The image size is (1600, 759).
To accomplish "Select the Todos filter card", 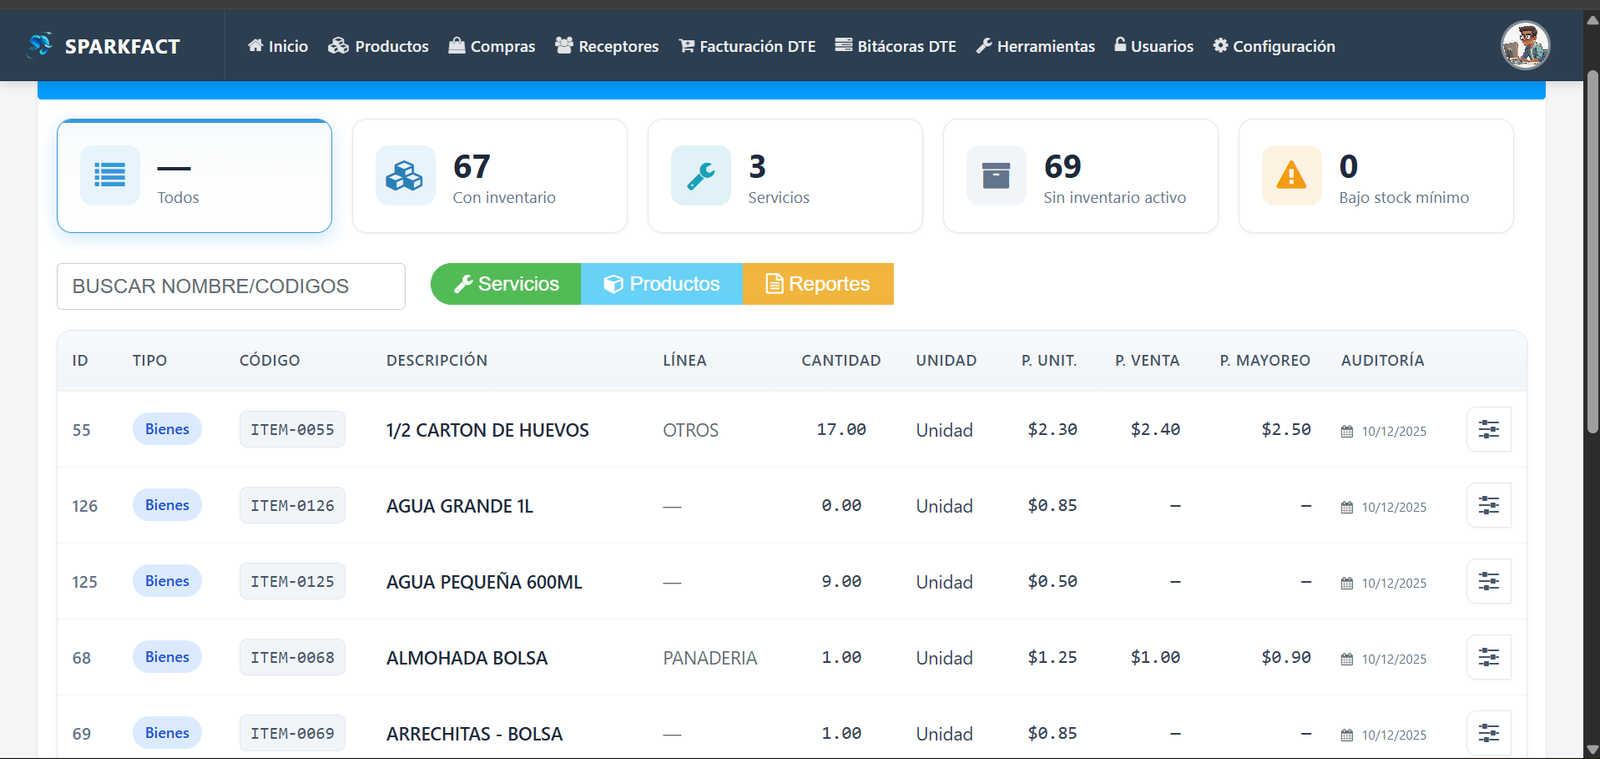I will coord(194,176).
